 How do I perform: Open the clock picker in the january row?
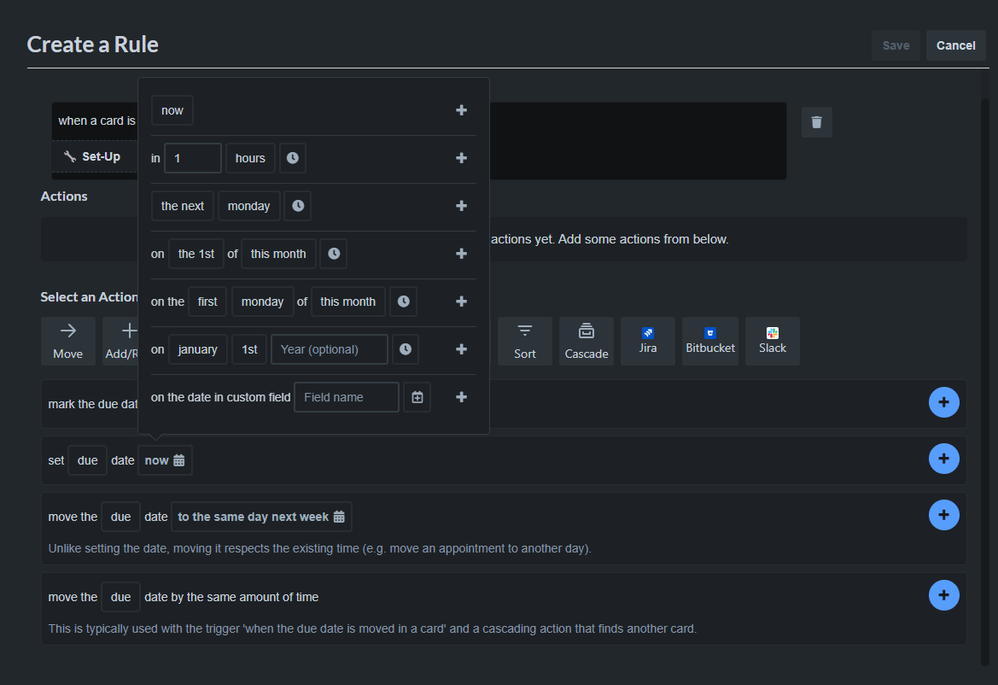[405, 349]
